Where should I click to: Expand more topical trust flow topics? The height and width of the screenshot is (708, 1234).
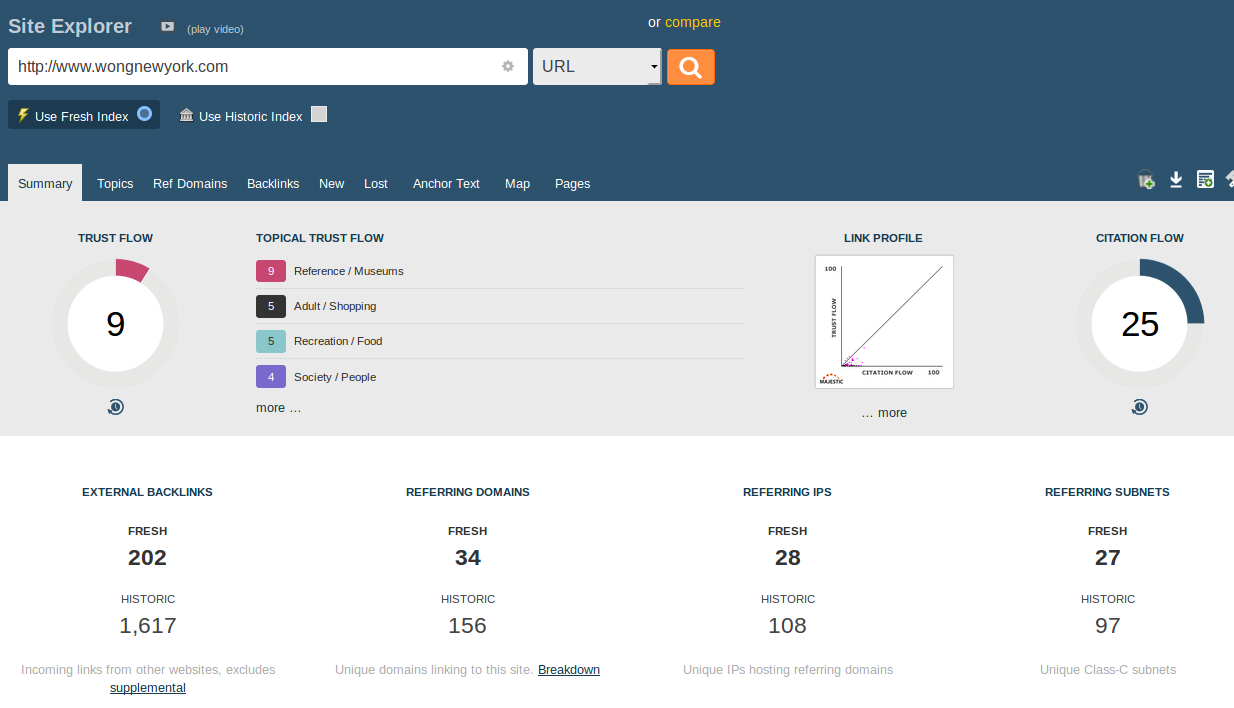tap(278, 408)
